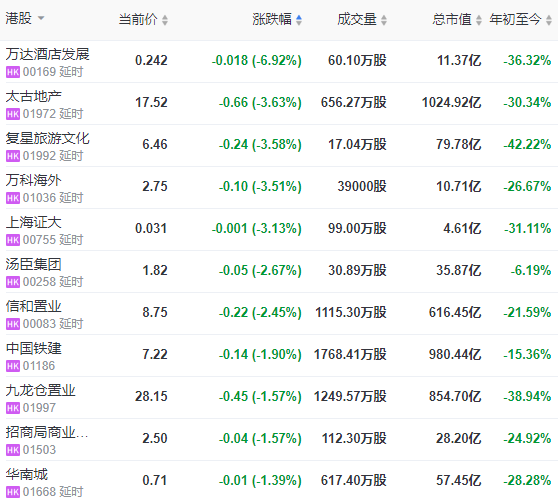The height and width of the screenshot is (502, 558).
Task: Sort by 年初至今 column arrows
Action: [x=548, y=20]
